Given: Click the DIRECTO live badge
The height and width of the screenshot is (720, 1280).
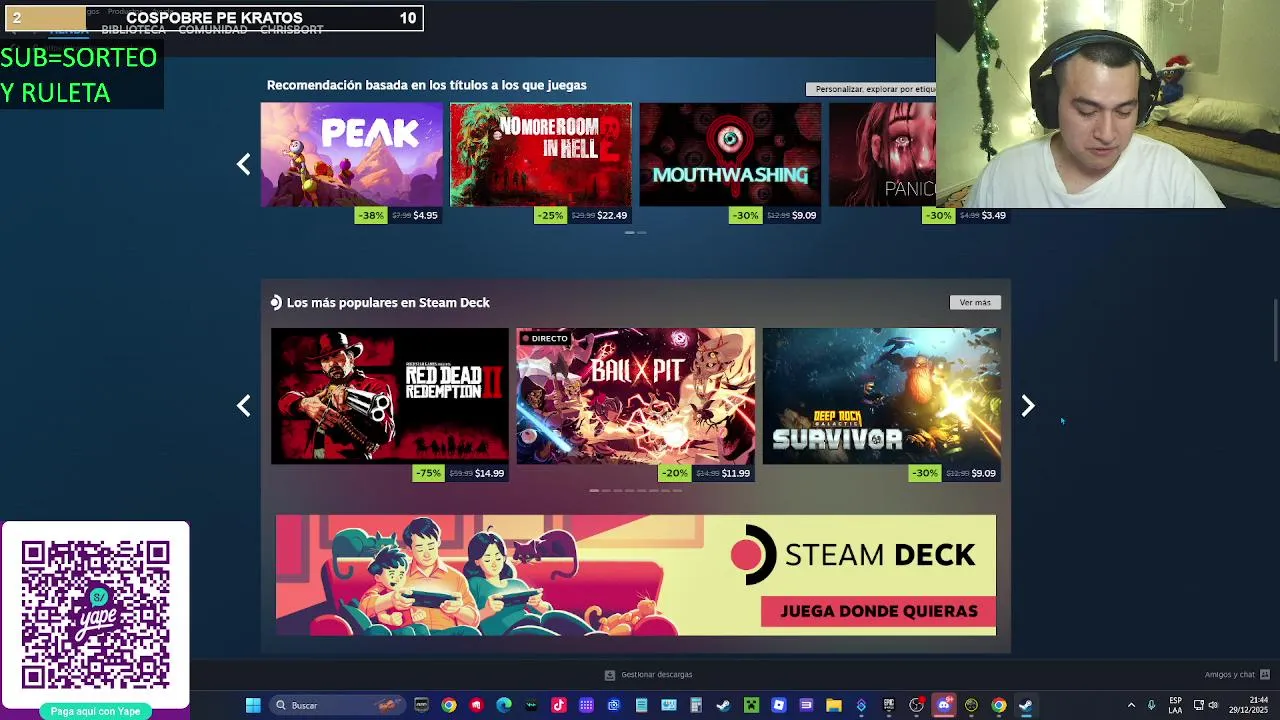Looking at the screenshot, I should (x=544, y=338).
